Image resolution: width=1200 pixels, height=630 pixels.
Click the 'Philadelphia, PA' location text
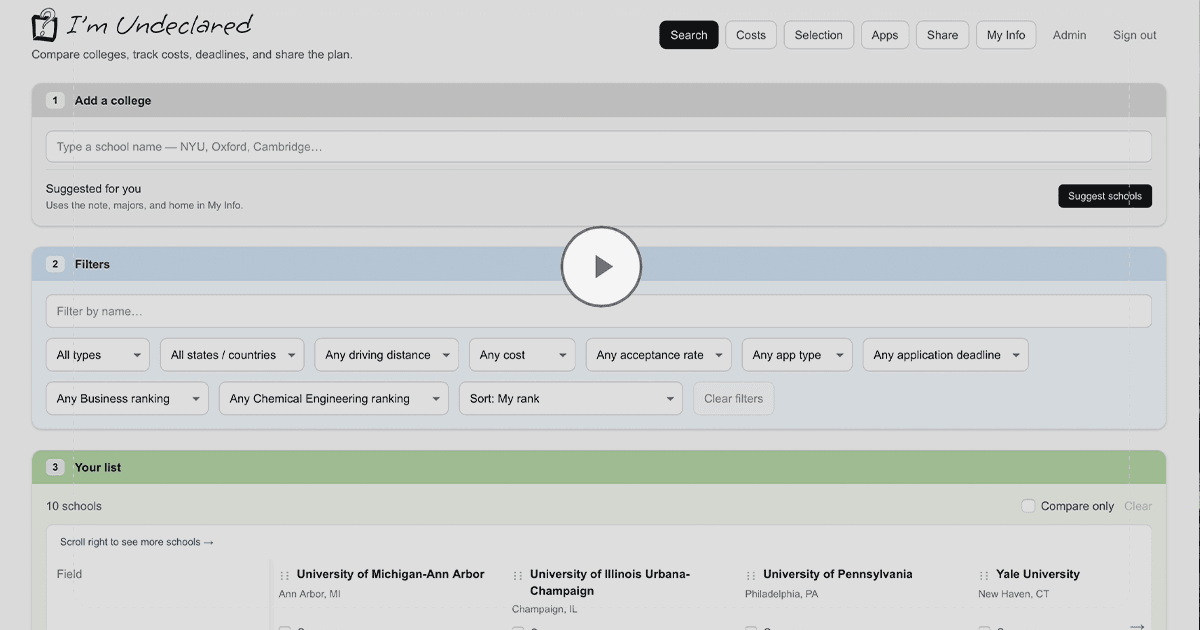782,594
